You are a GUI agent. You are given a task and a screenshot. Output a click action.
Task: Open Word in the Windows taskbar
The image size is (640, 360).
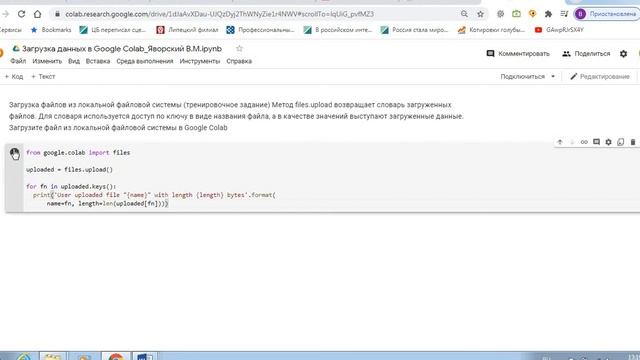(x=144, y=356)
